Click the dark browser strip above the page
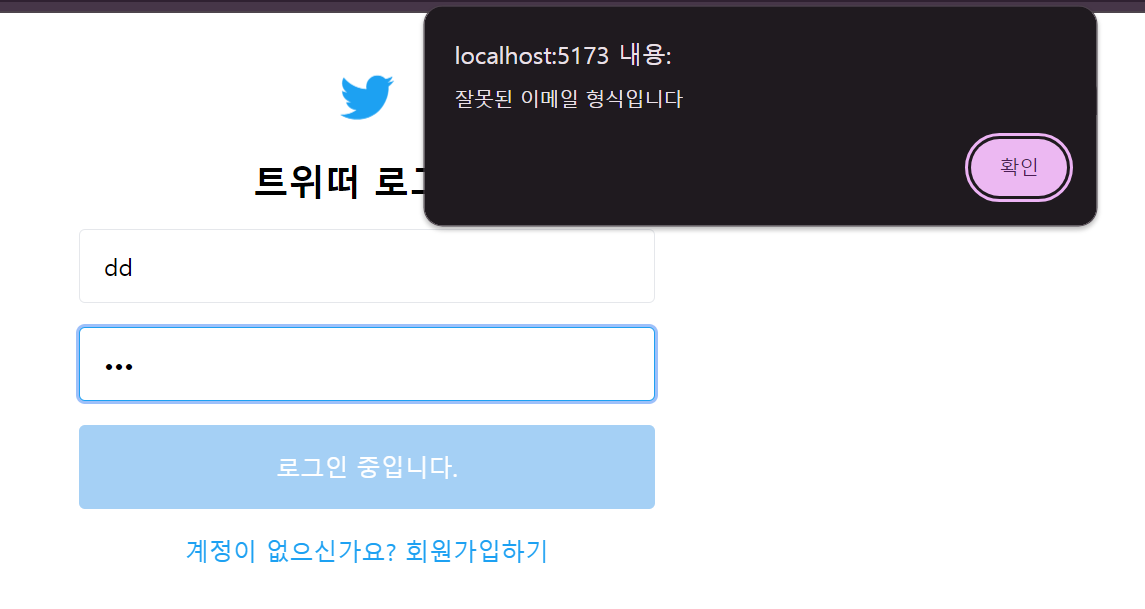 pos(212,6)
